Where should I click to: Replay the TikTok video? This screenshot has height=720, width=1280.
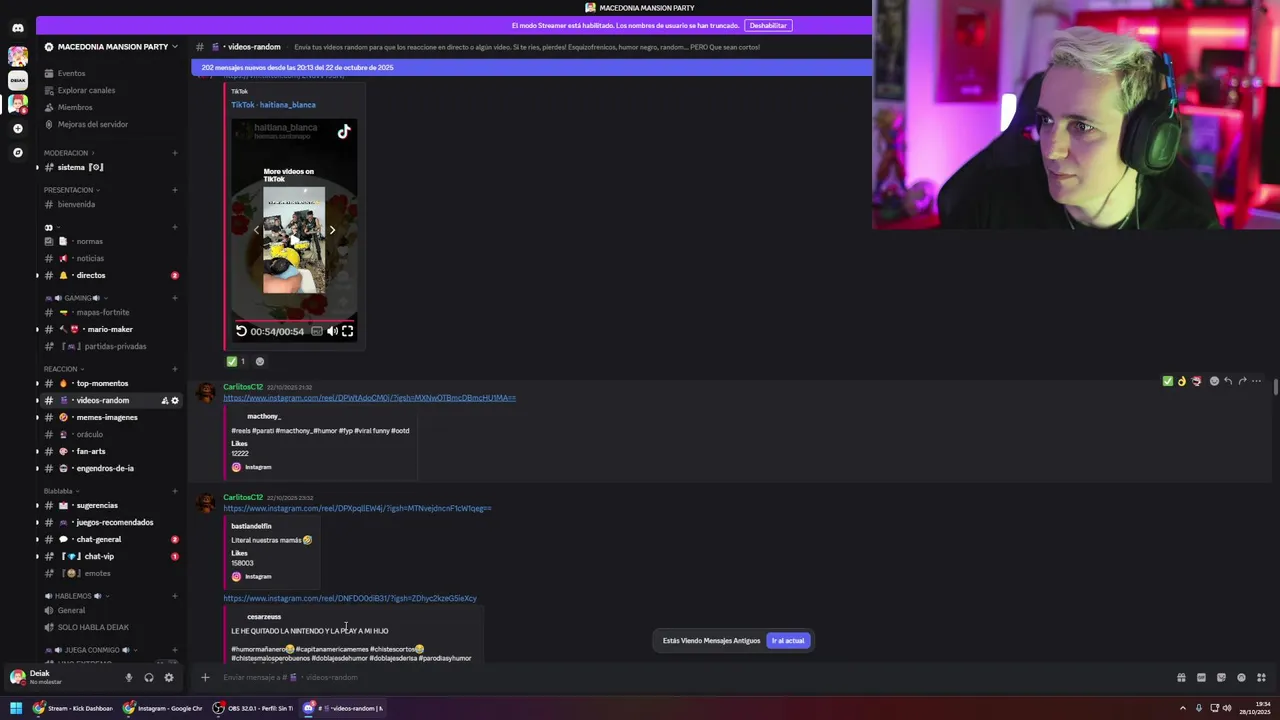point(241,331)
